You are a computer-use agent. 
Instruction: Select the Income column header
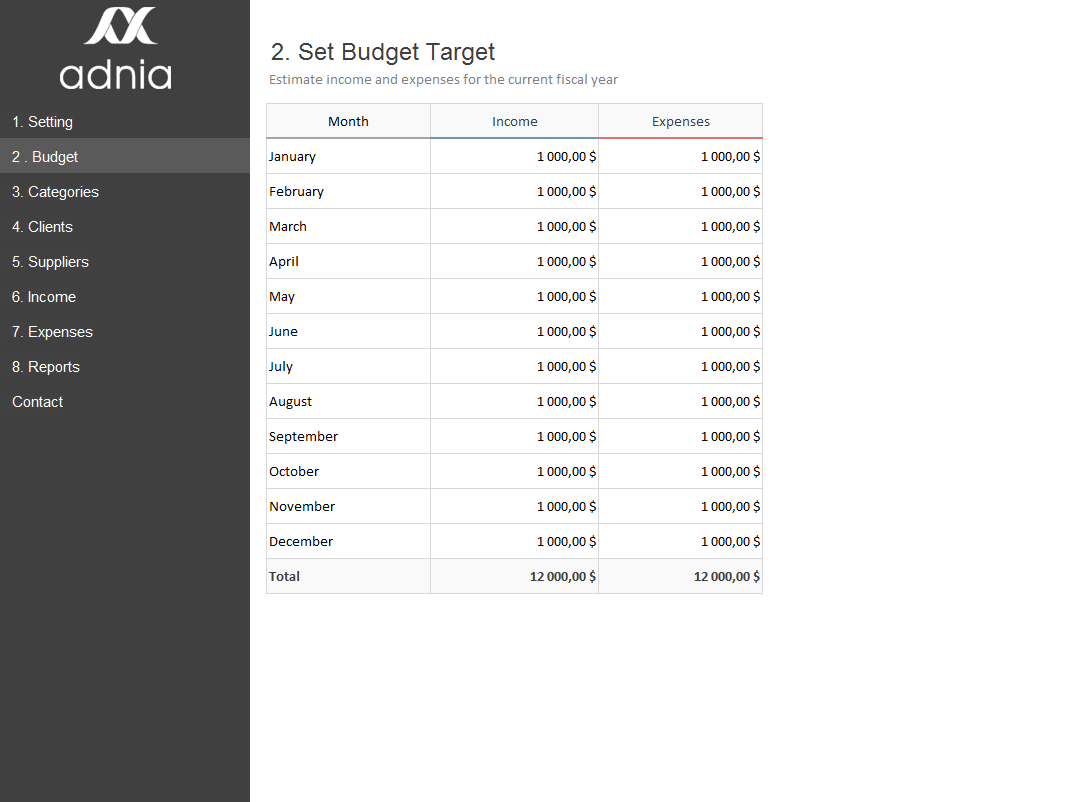click(x=514, y=121)
